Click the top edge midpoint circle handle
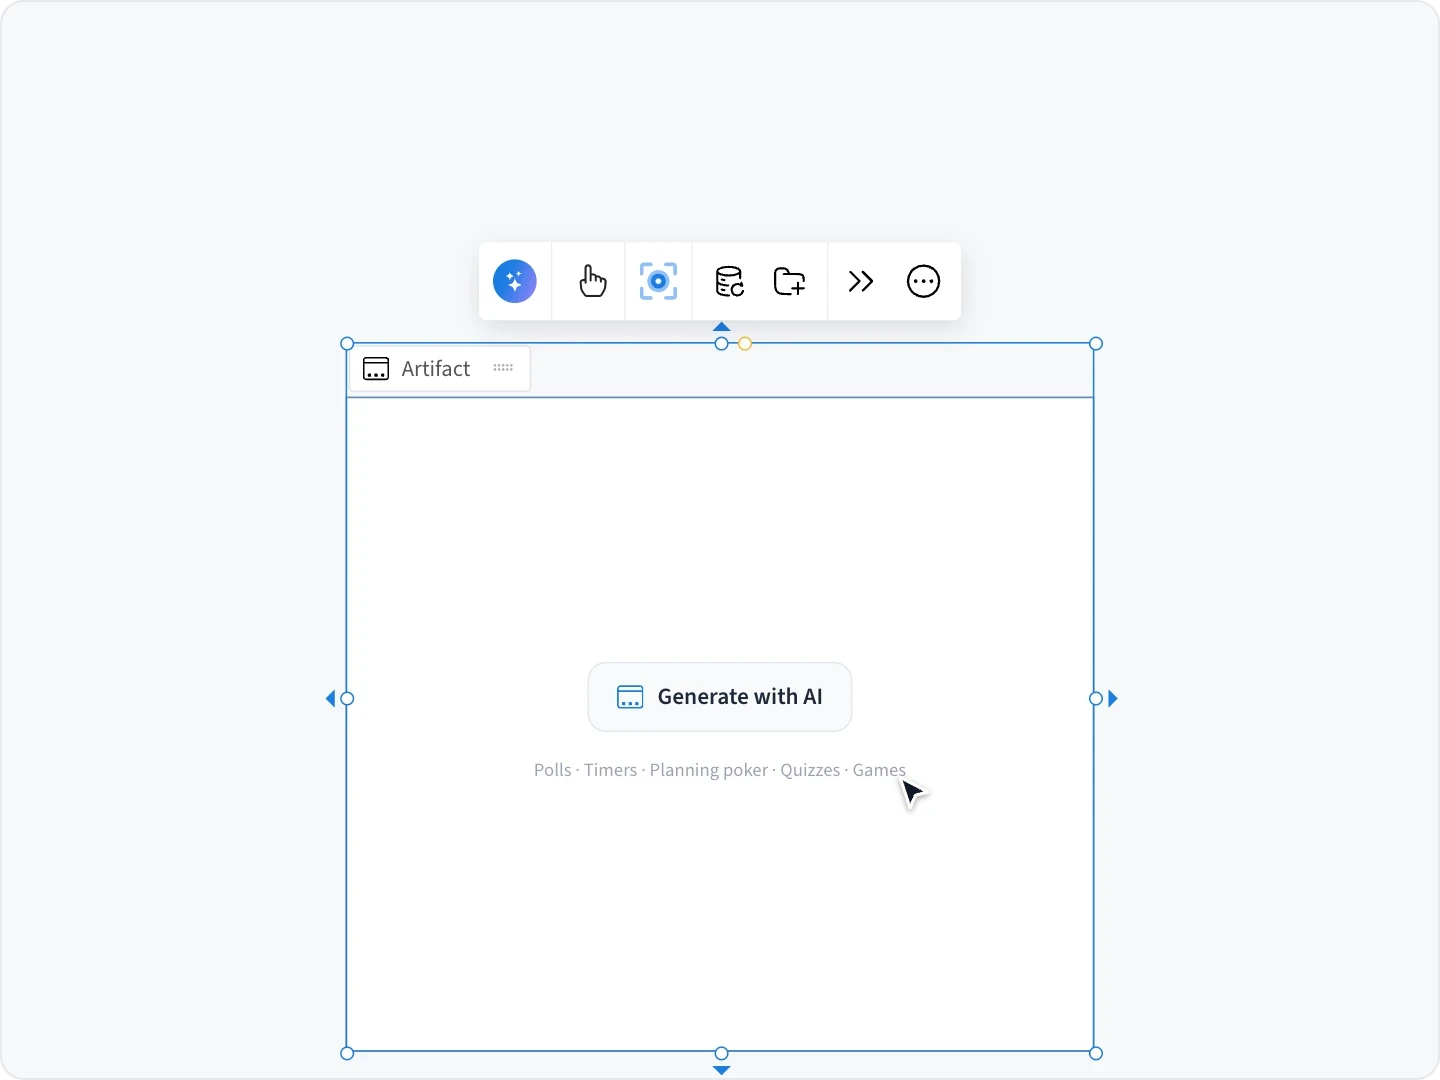1440x1080 pixels. pyautogui.click(x=722, y=344)
